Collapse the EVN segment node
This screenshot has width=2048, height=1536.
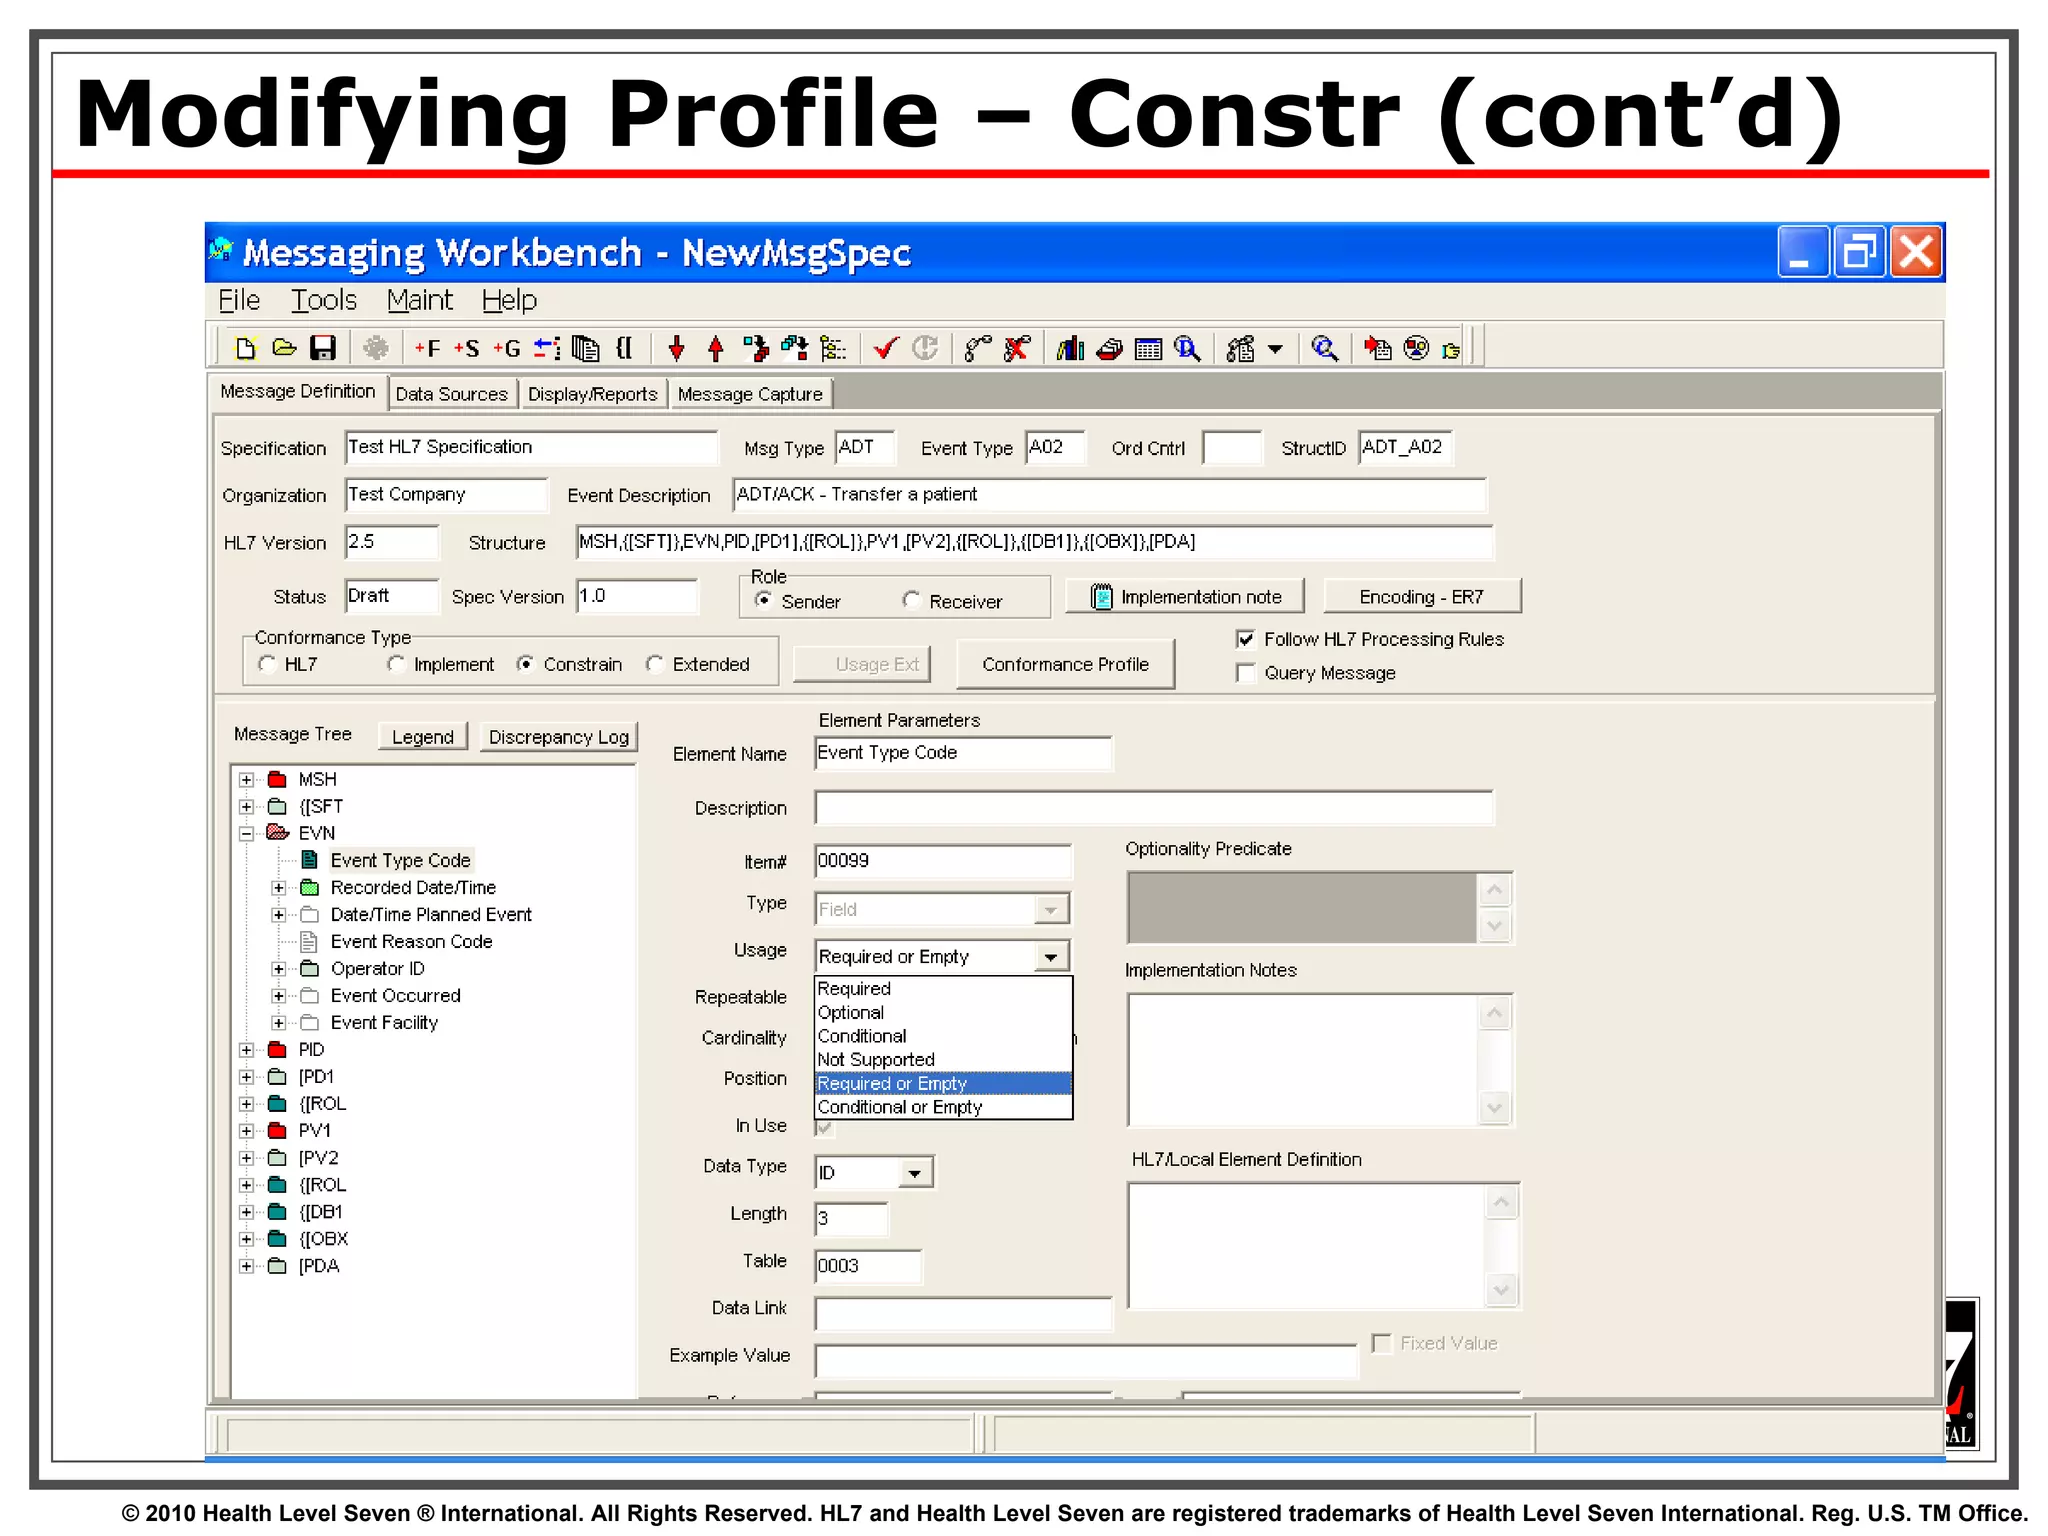[246, 833]
